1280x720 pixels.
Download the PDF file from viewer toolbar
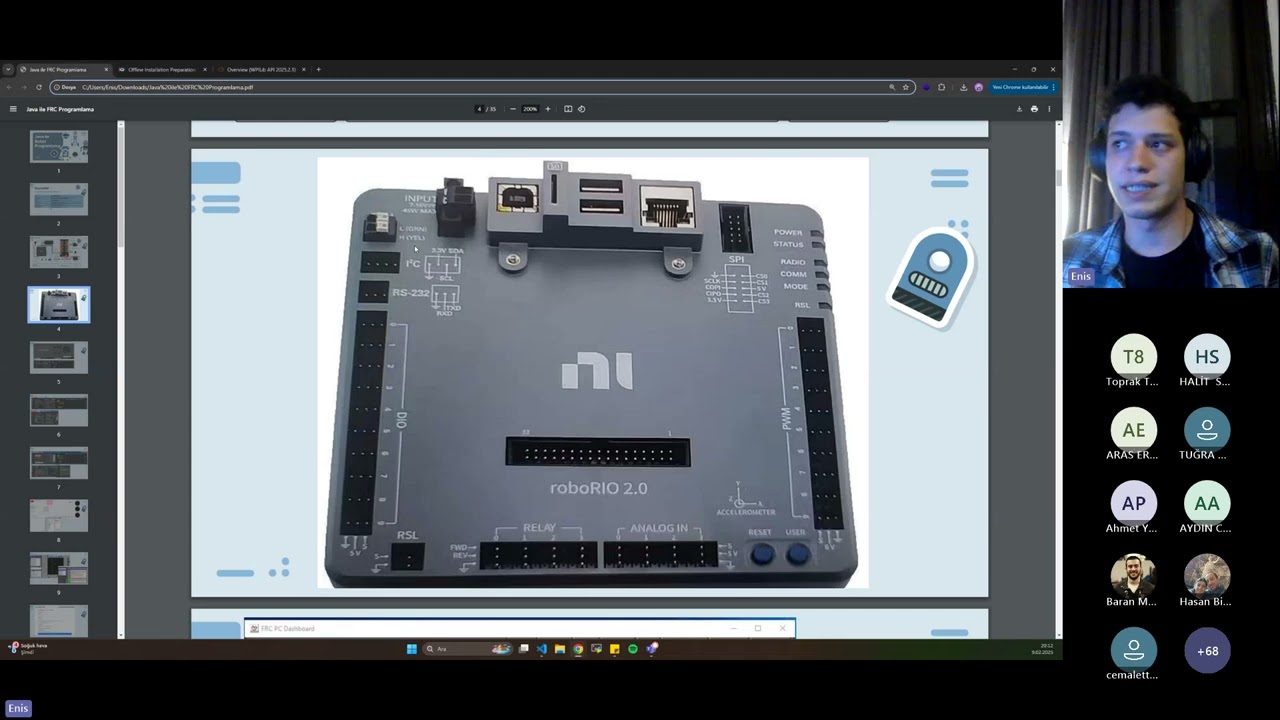1019,109
